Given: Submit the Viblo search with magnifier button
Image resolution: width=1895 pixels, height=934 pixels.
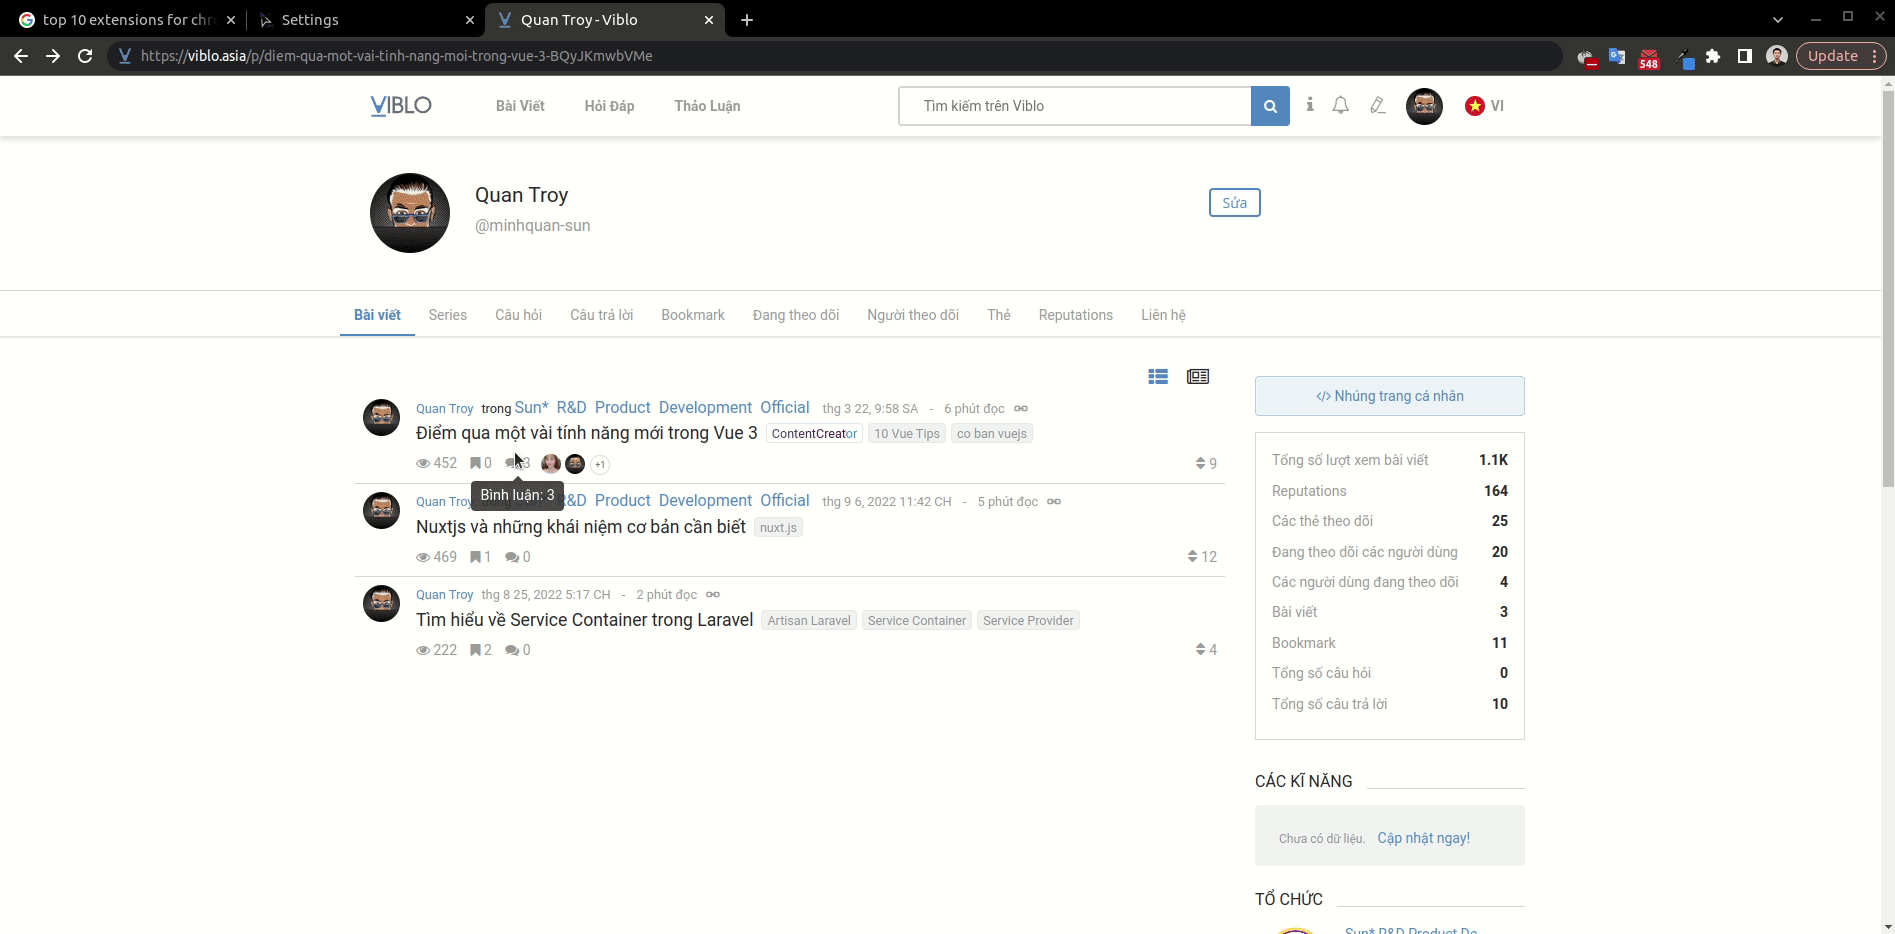Looking at the screenshot, I should 1270,106.
